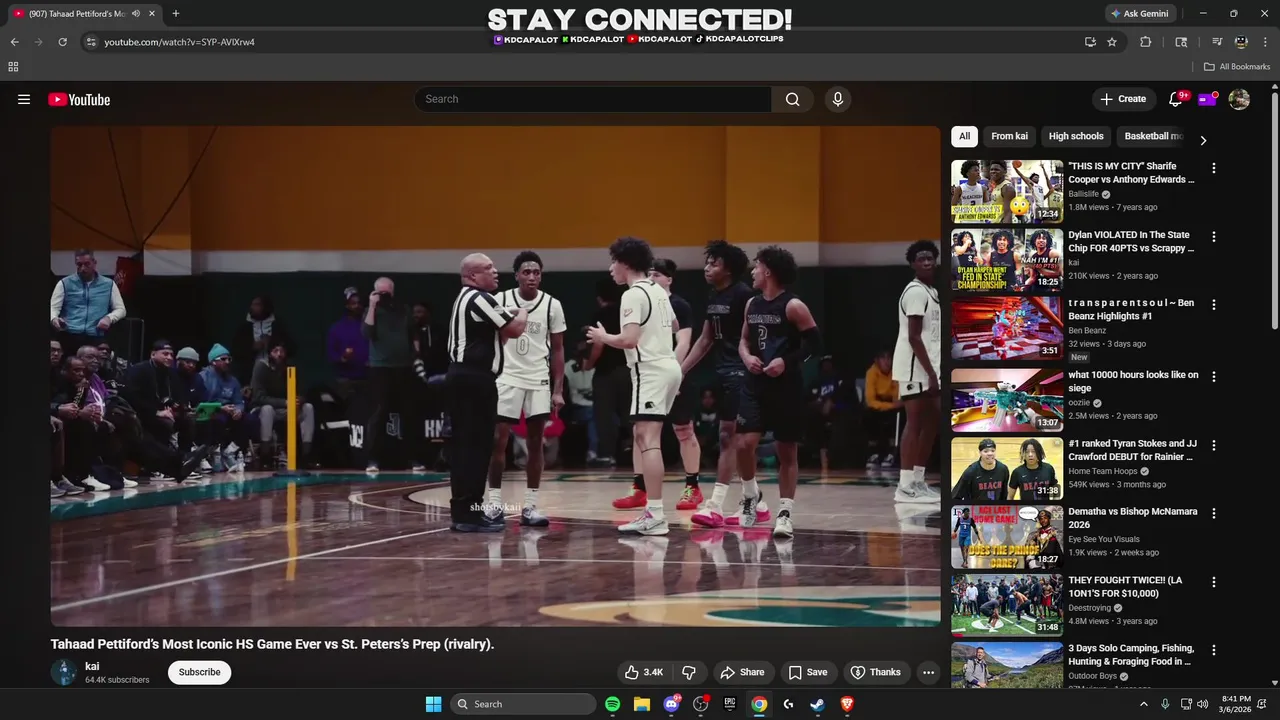Image resolution: width=1280 pixels, height=720 pixels.
Task: Open volume control in system tray
Action: [1203, 704]
